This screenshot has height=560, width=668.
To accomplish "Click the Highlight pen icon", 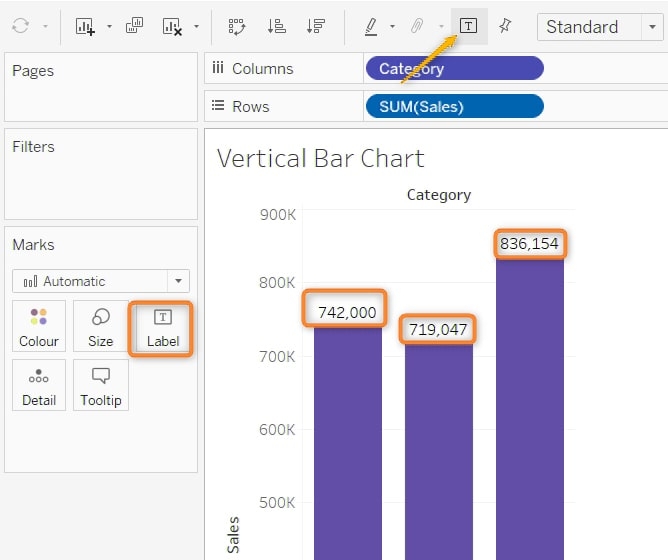I will point(371,26).
